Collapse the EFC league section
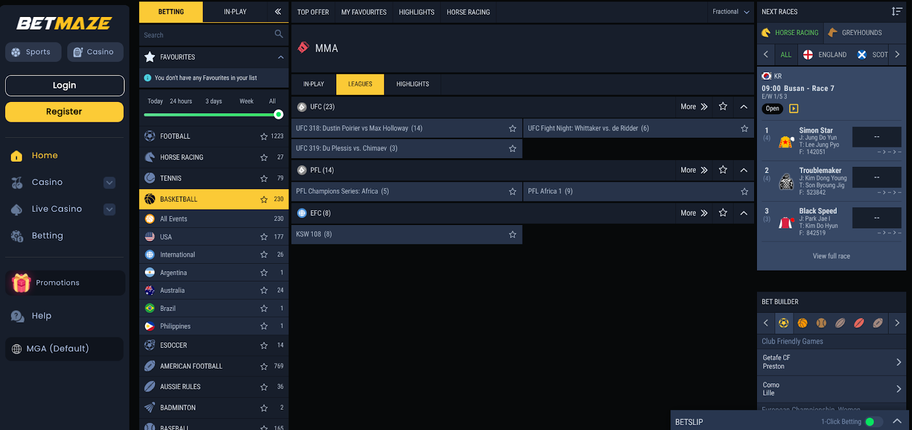 [743, 213]
